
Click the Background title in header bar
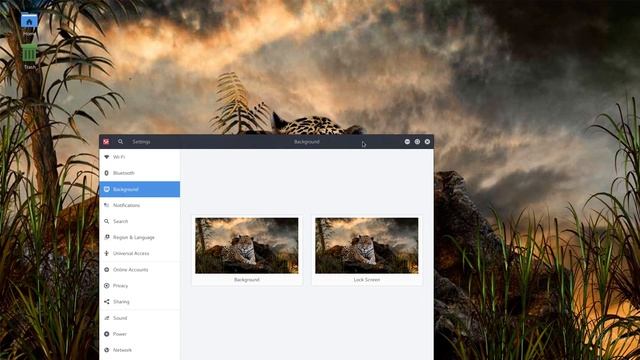click(x=307, y=142)
